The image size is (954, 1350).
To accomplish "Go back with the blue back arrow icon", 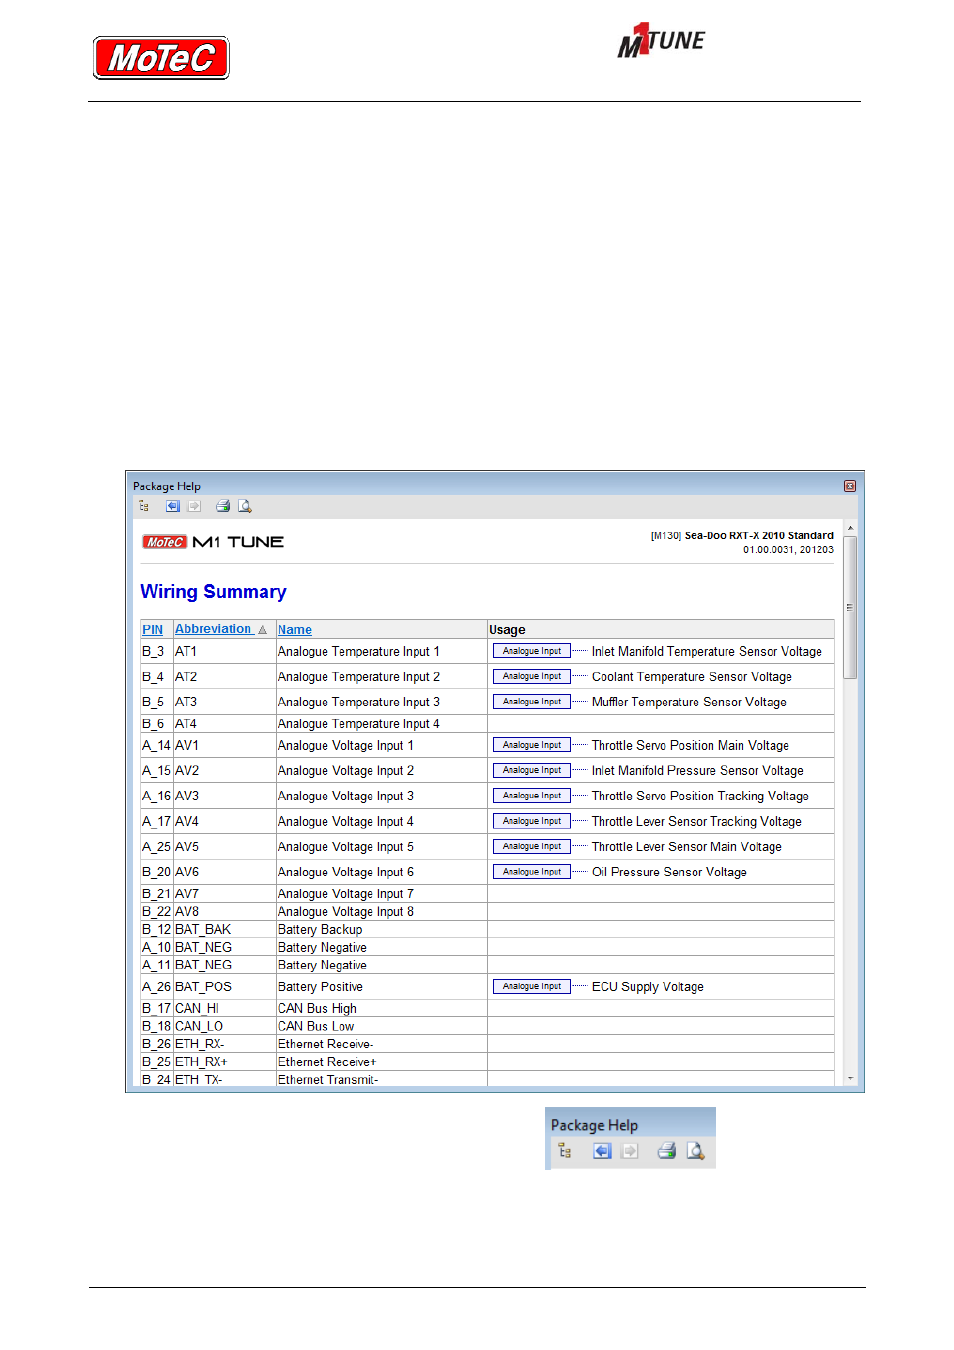I will point(172,506).
